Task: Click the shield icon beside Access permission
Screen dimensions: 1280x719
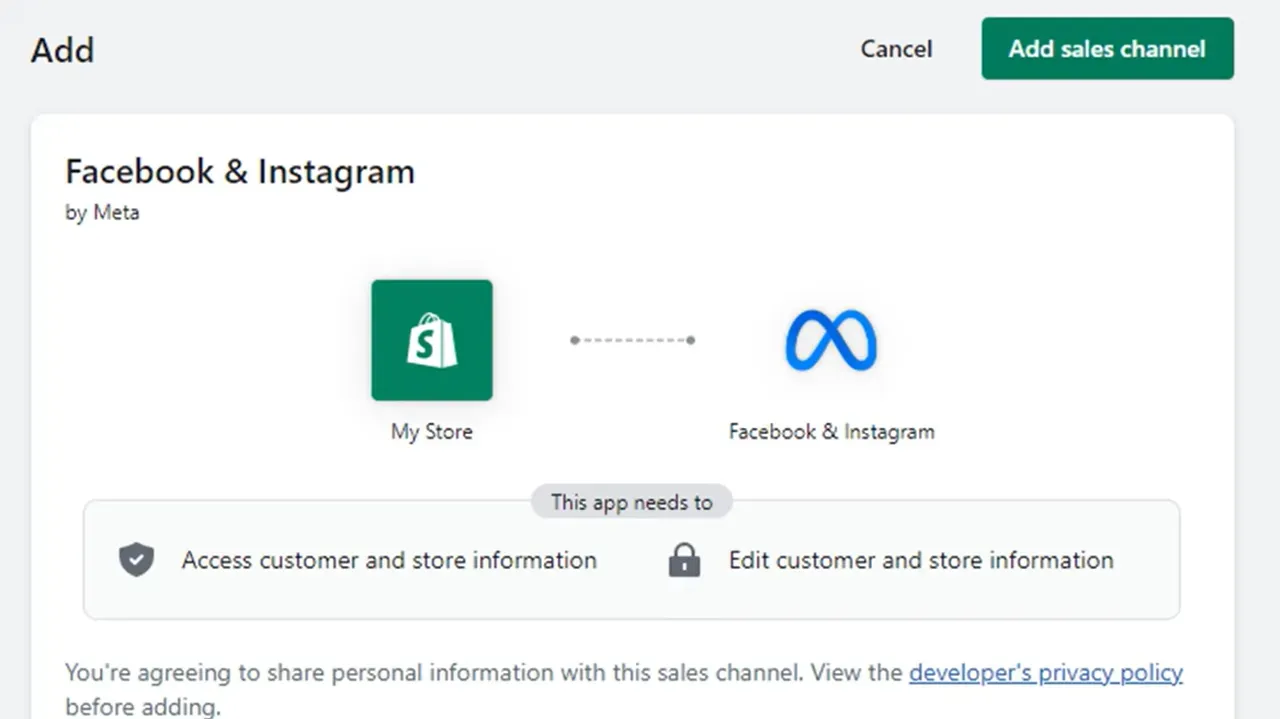Action: (x=136, y=560)
